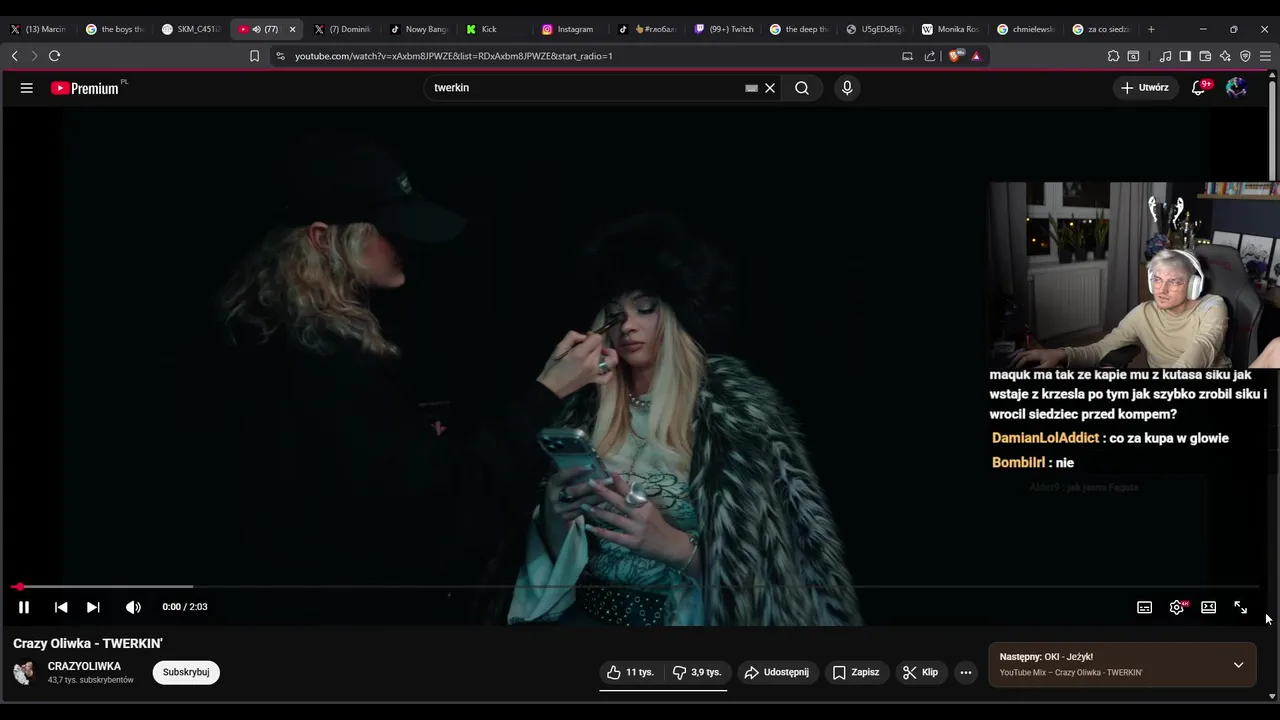Open the YouTube hamburger guide menu
Screen dimensions: 1280x720
(x=27, y=88)
